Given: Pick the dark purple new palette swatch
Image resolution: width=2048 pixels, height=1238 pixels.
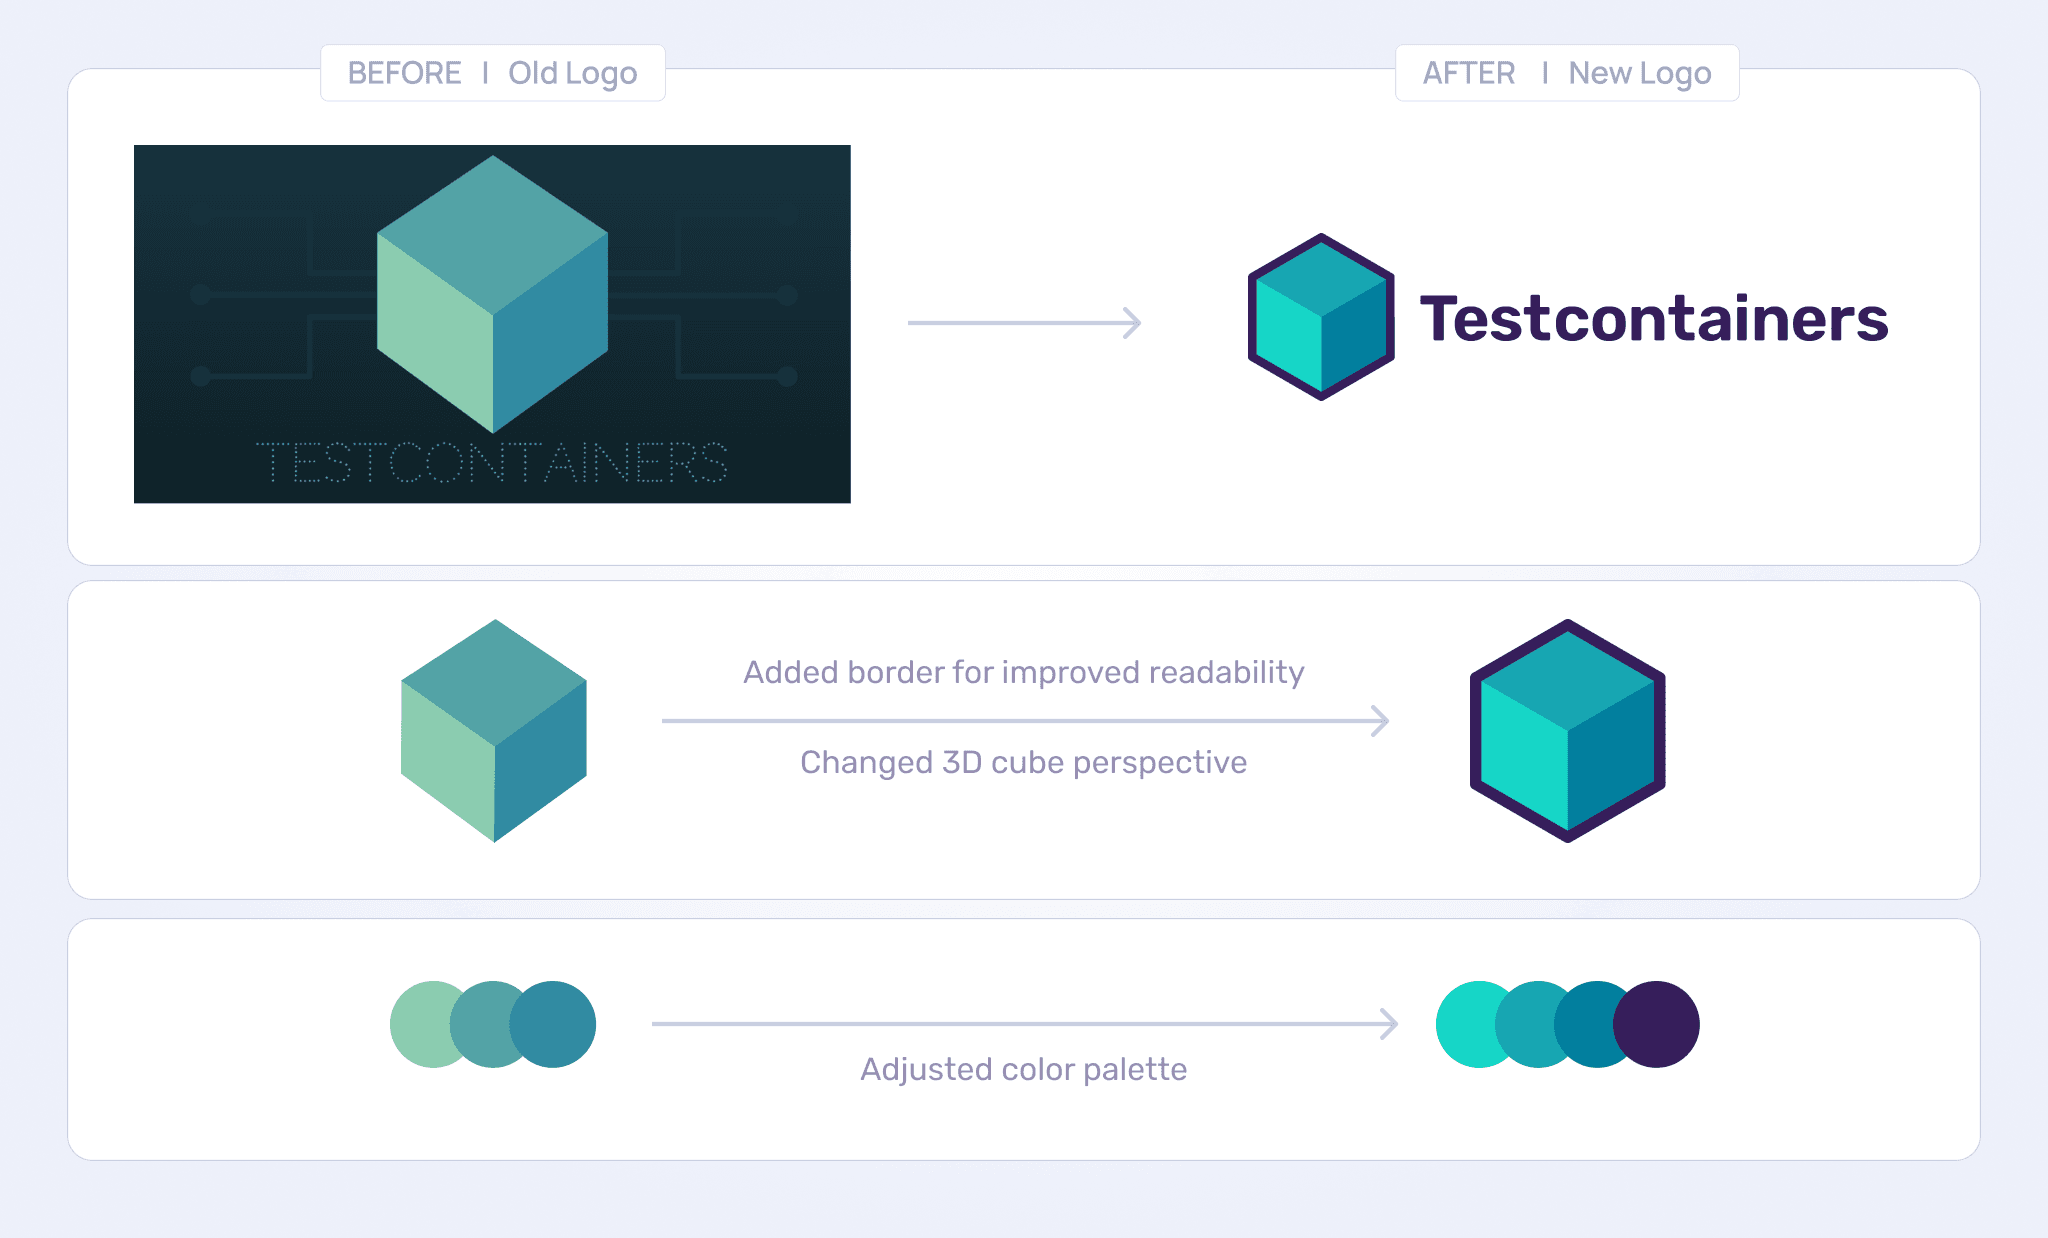Looking at the screenshot, I should 1660,1024.
